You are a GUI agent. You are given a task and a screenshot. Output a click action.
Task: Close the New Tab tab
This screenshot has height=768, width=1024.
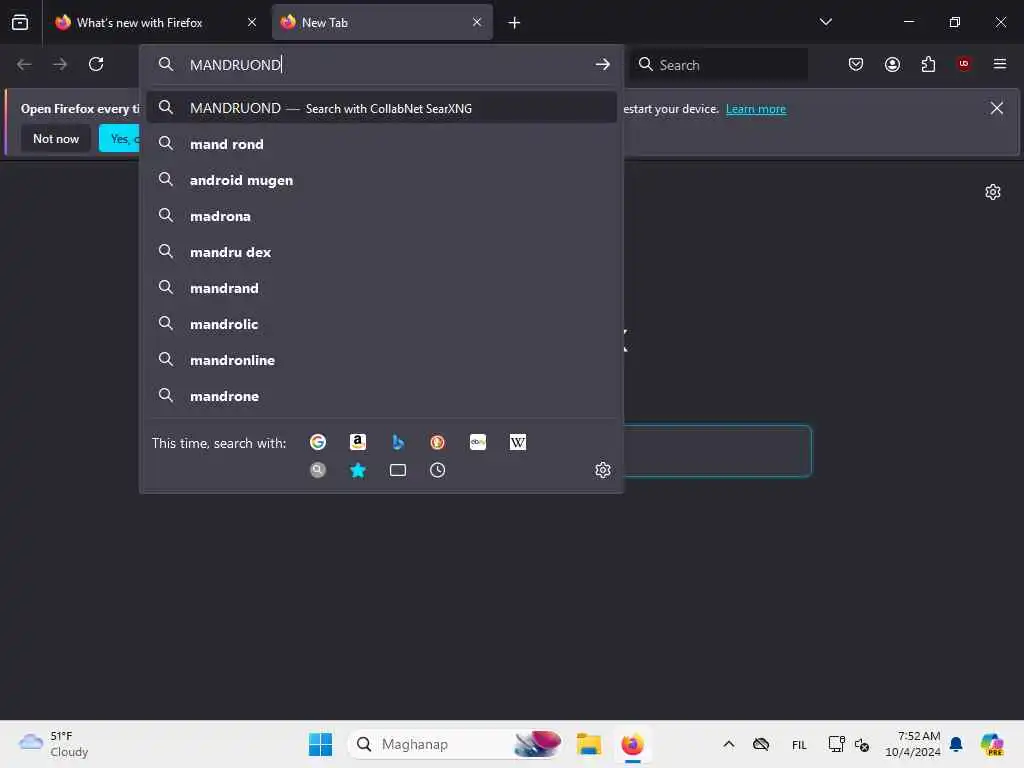pos(477,22)
